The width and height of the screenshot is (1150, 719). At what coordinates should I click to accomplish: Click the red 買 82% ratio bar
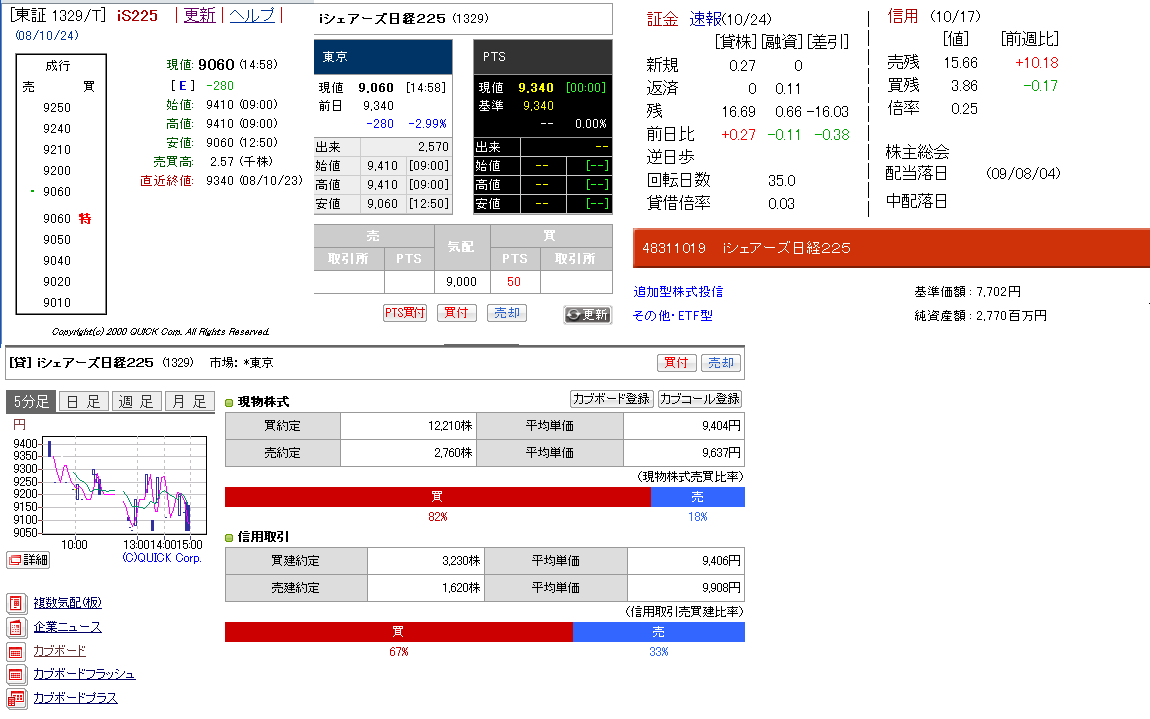[x=437, y=497]
